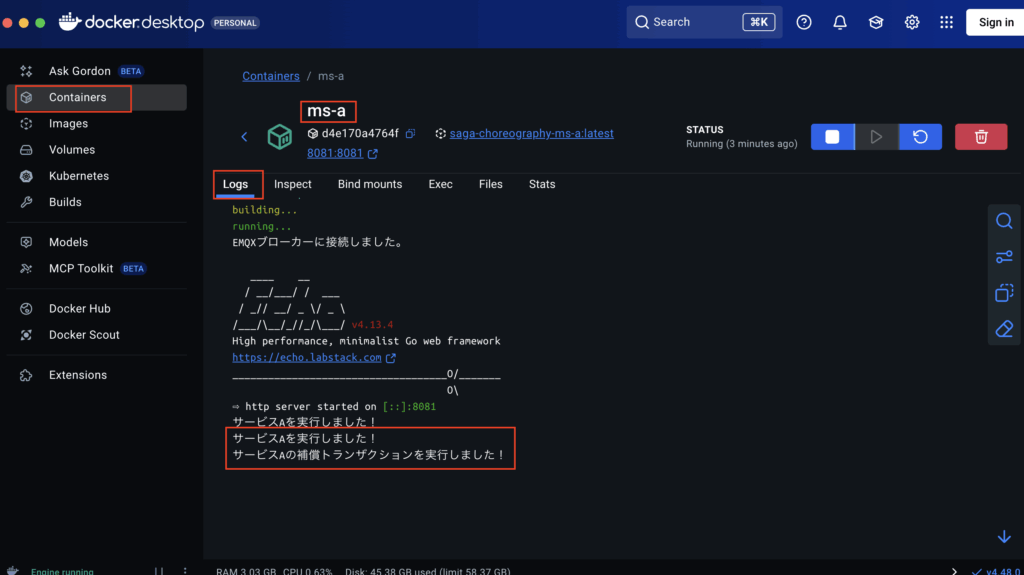The image size is (1024, 575).
Task: Copy logs to clipboard icon
Action: click(x=1004, y=293)
